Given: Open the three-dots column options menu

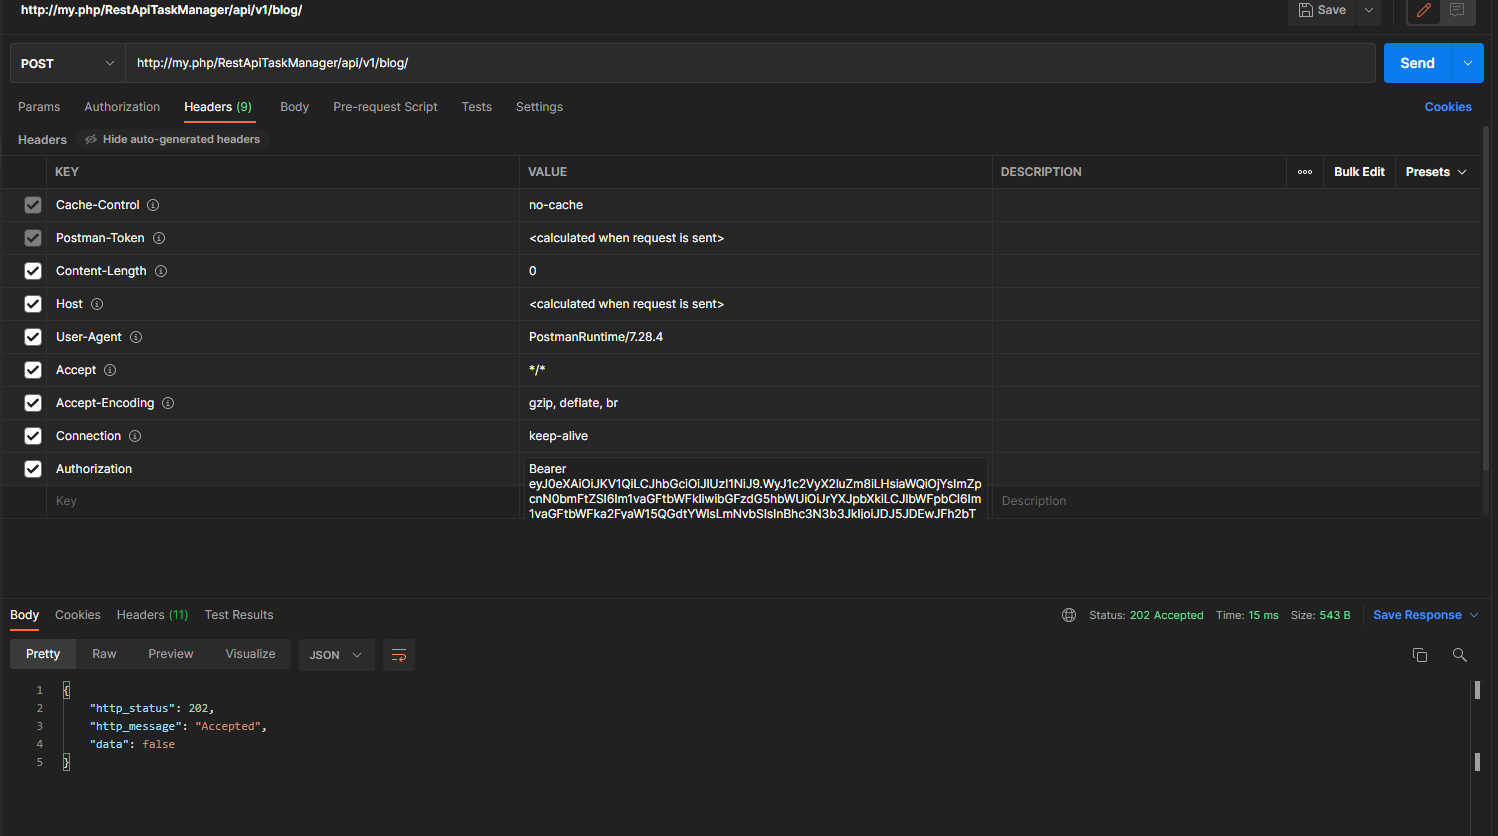Looking at the screenshot, I should click(x=1305, y=172).
